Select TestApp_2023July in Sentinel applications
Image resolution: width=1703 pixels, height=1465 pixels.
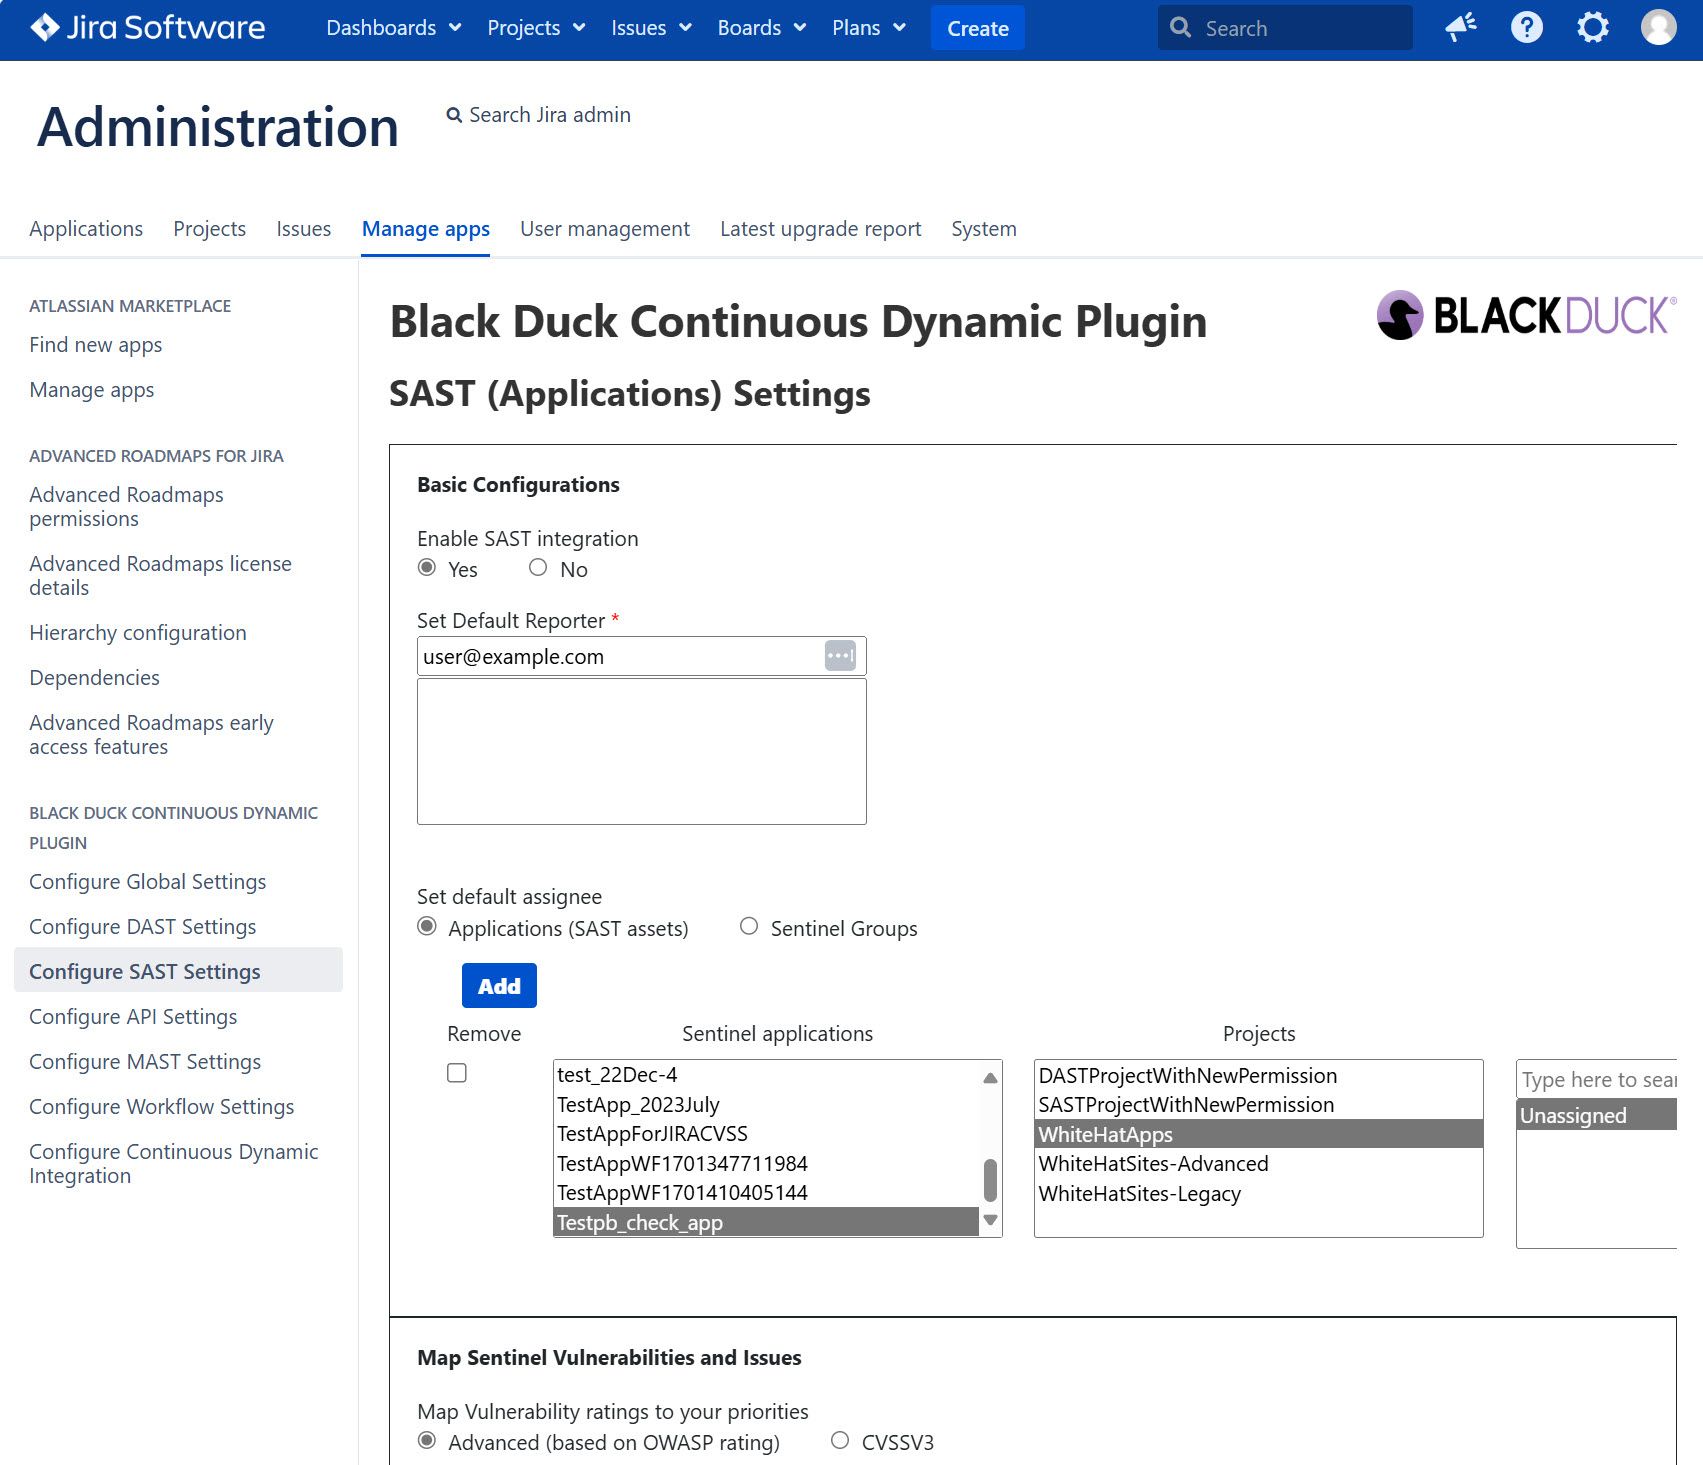point(765,1105)
